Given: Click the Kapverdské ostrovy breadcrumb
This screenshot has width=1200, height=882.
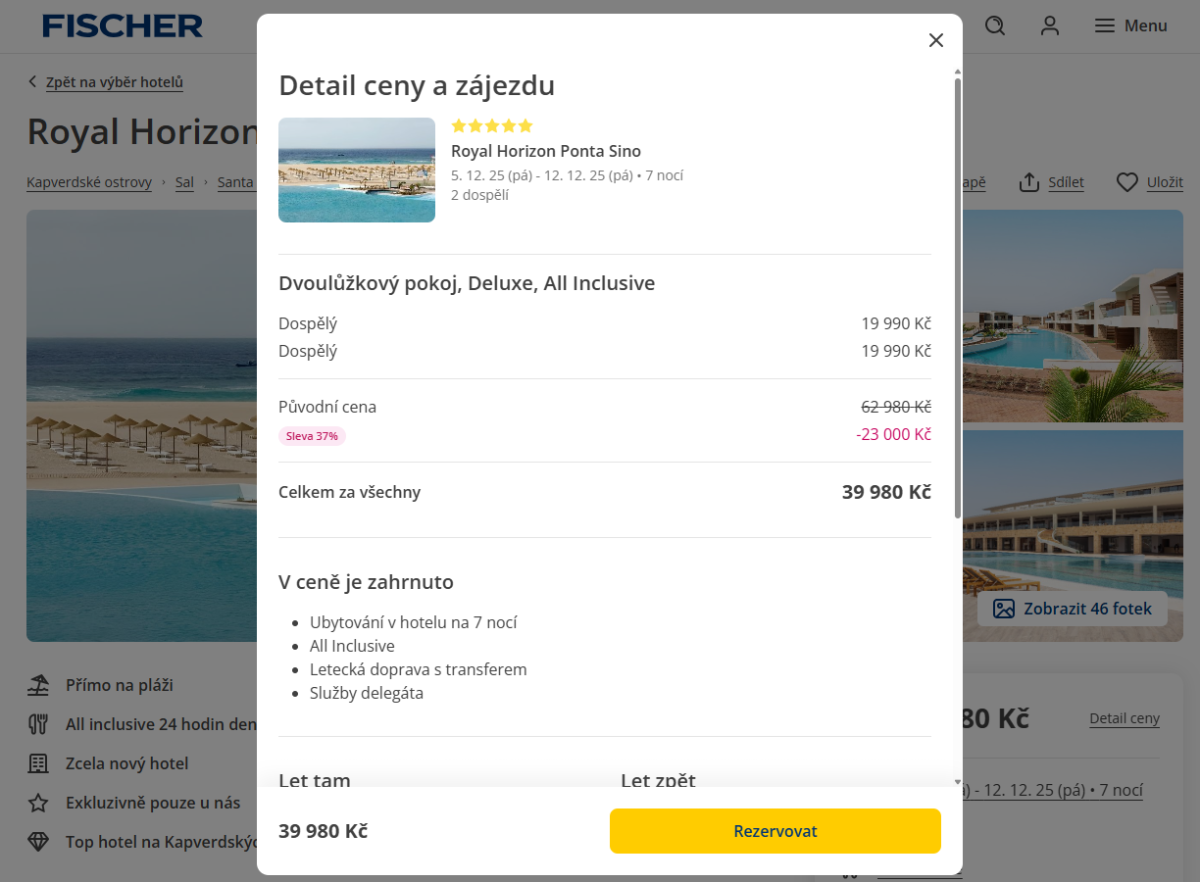Looking at the screenshot, I should 89,182.
